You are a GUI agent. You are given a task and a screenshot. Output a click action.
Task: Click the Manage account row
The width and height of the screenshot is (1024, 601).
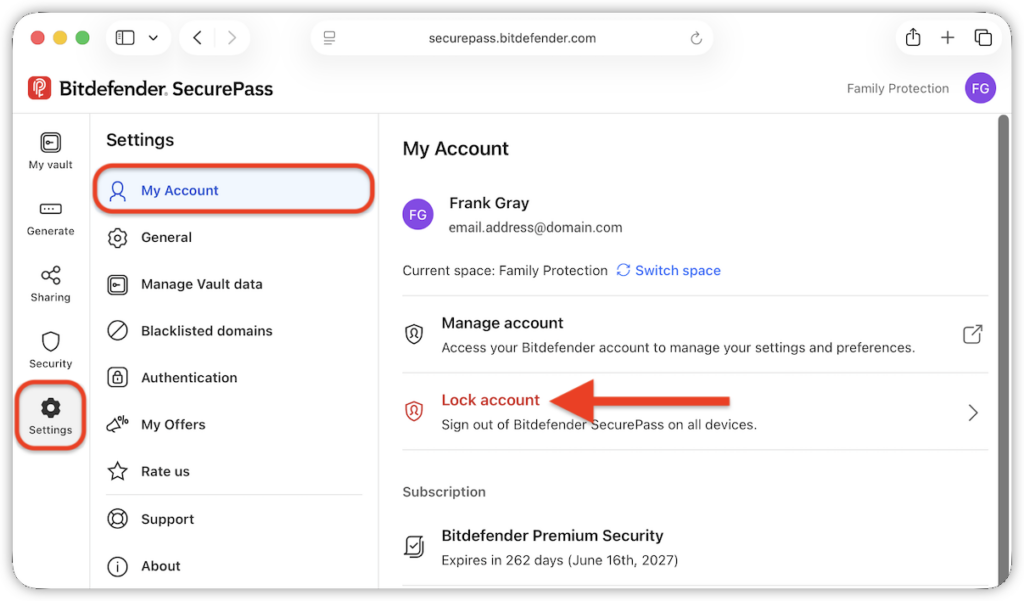pos(695,334)
